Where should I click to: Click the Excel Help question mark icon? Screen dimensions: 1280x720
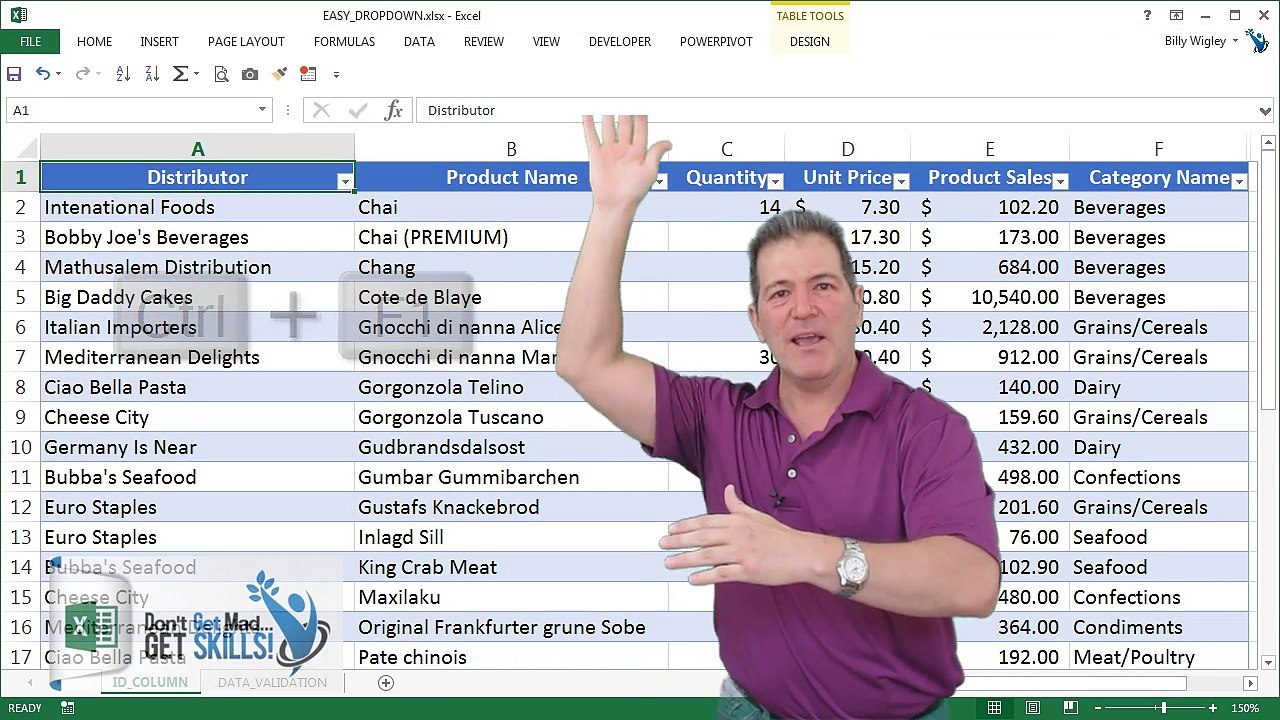pos(1148,15)
